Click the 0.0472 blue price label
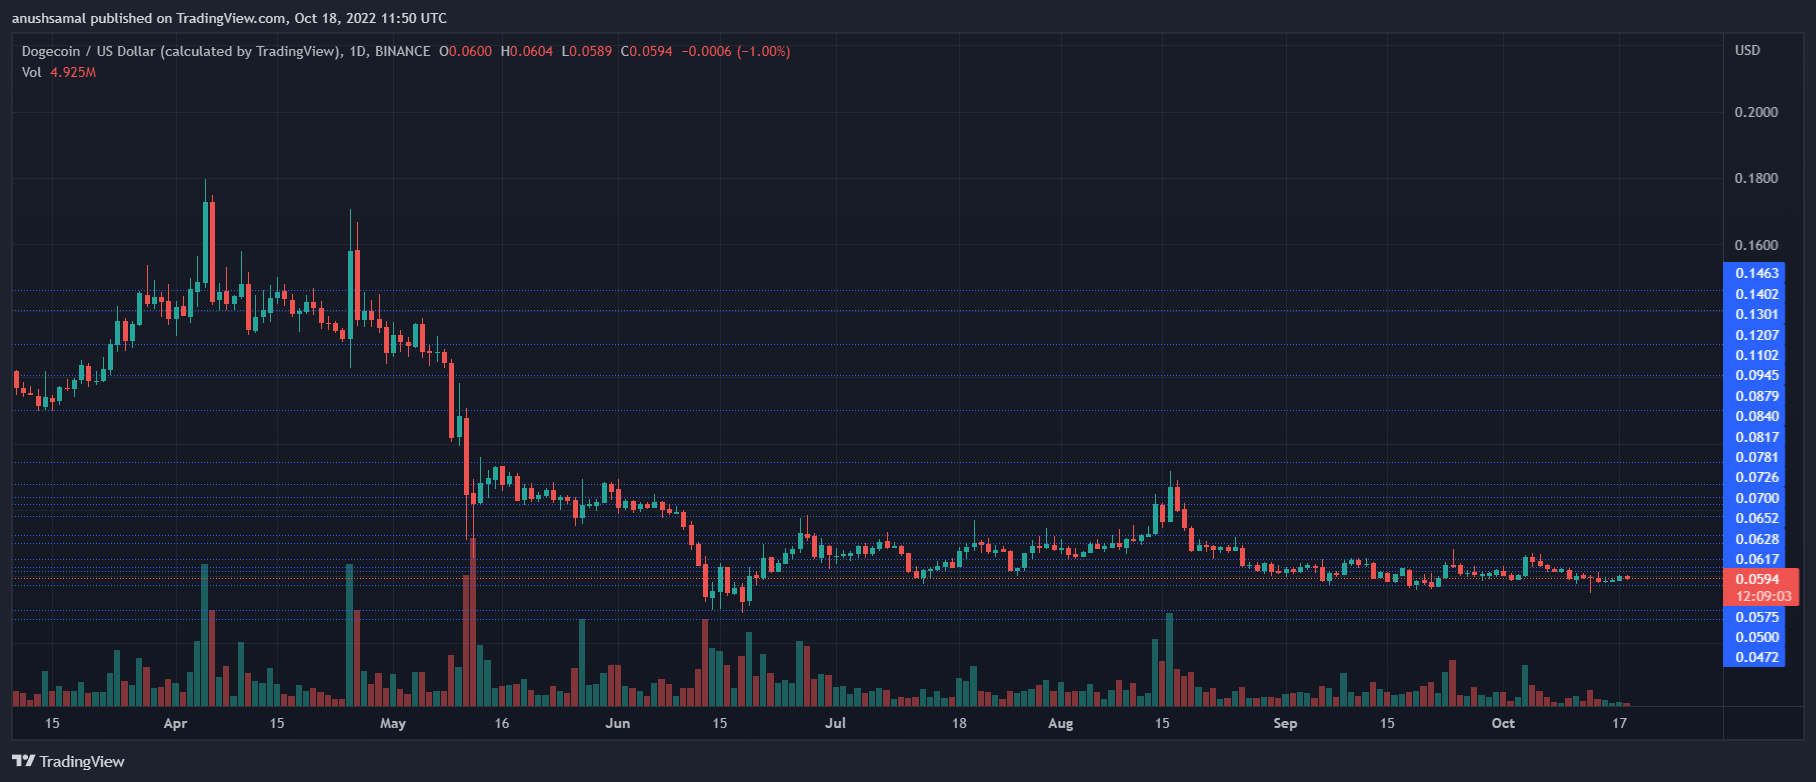1816x782 pixels. 1757,657
